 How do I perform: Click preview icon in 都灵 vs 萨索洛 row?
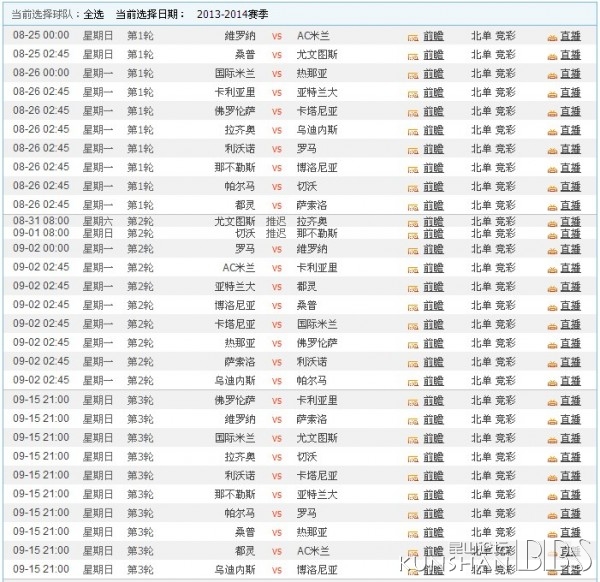point(413,207)
